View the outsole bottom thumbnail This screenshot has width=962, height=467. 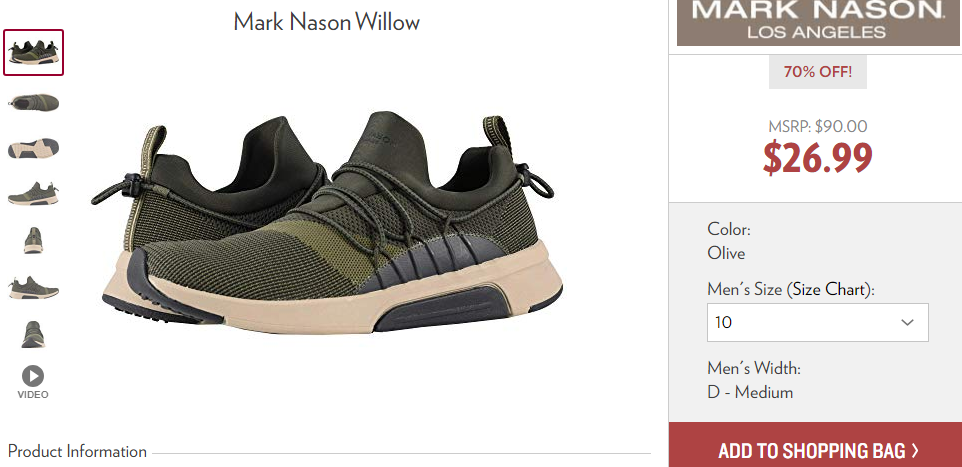[33, 149]
